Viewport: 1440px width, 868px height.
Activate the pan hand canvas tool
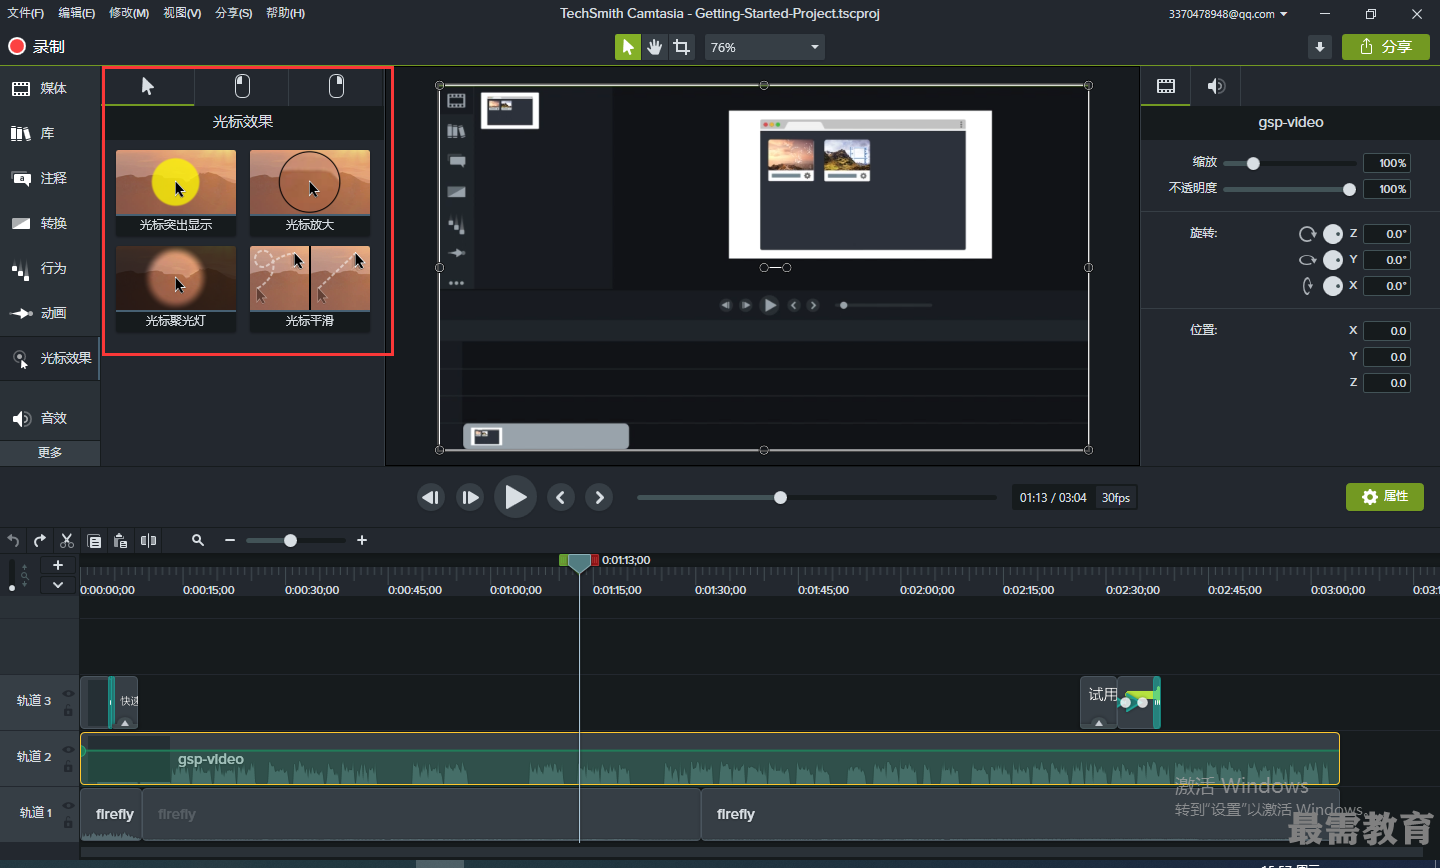pyautogui.click(x=655, y=47)
